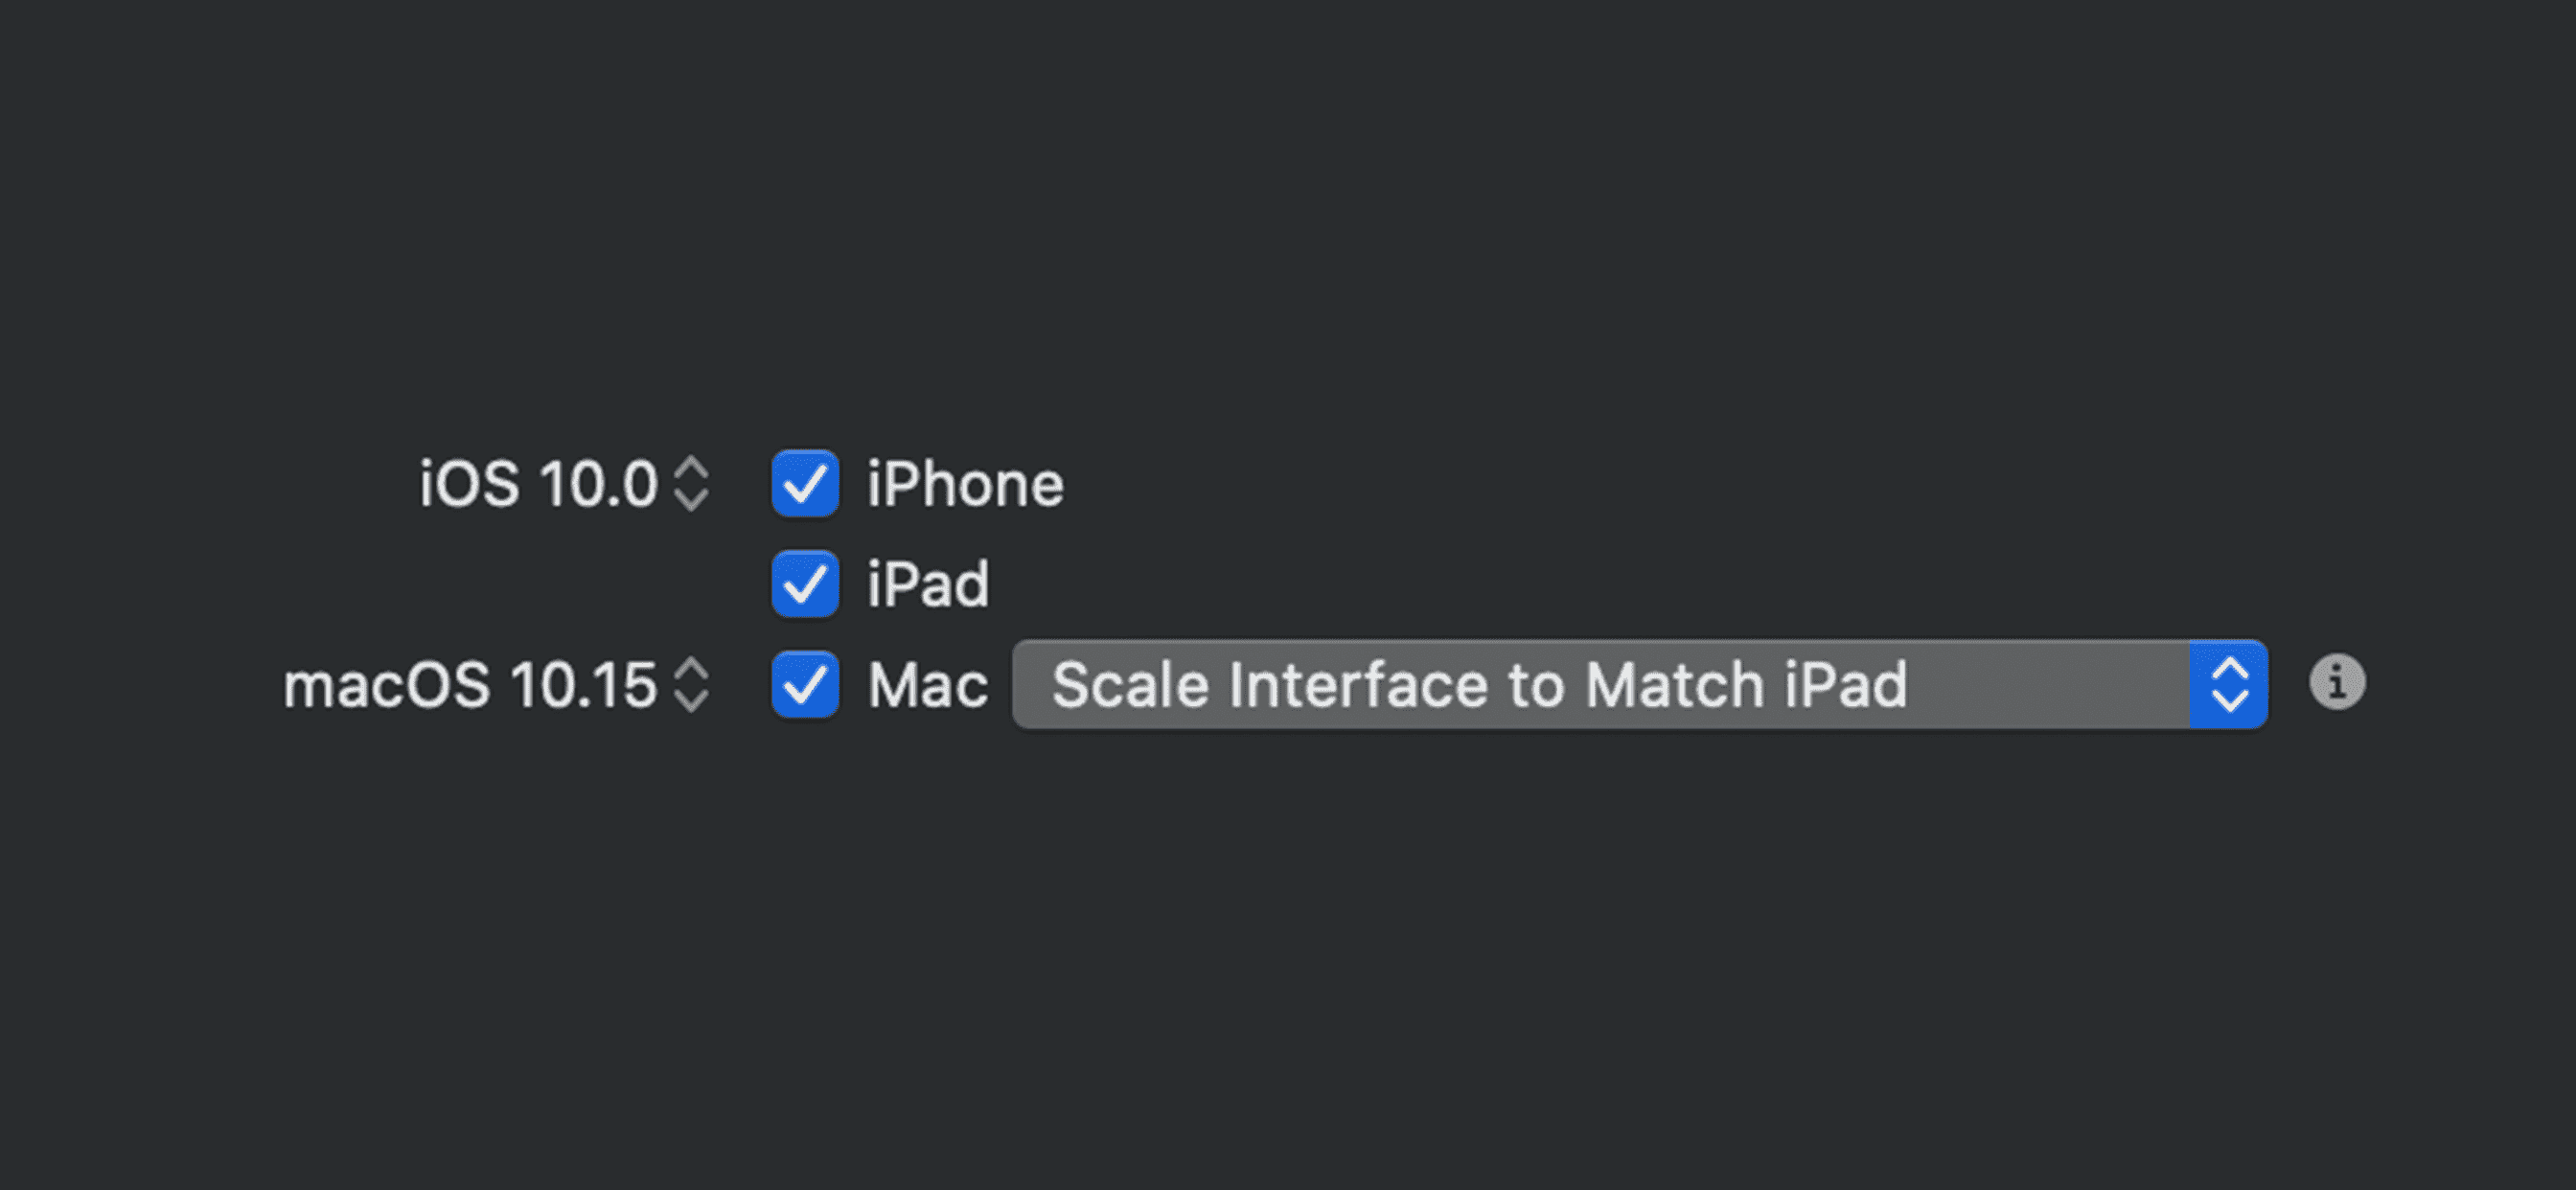Screen dimensions: 2576x1190
Task: Click the iPhone label text
Action: pyautogui.click(x=965, y=485)
